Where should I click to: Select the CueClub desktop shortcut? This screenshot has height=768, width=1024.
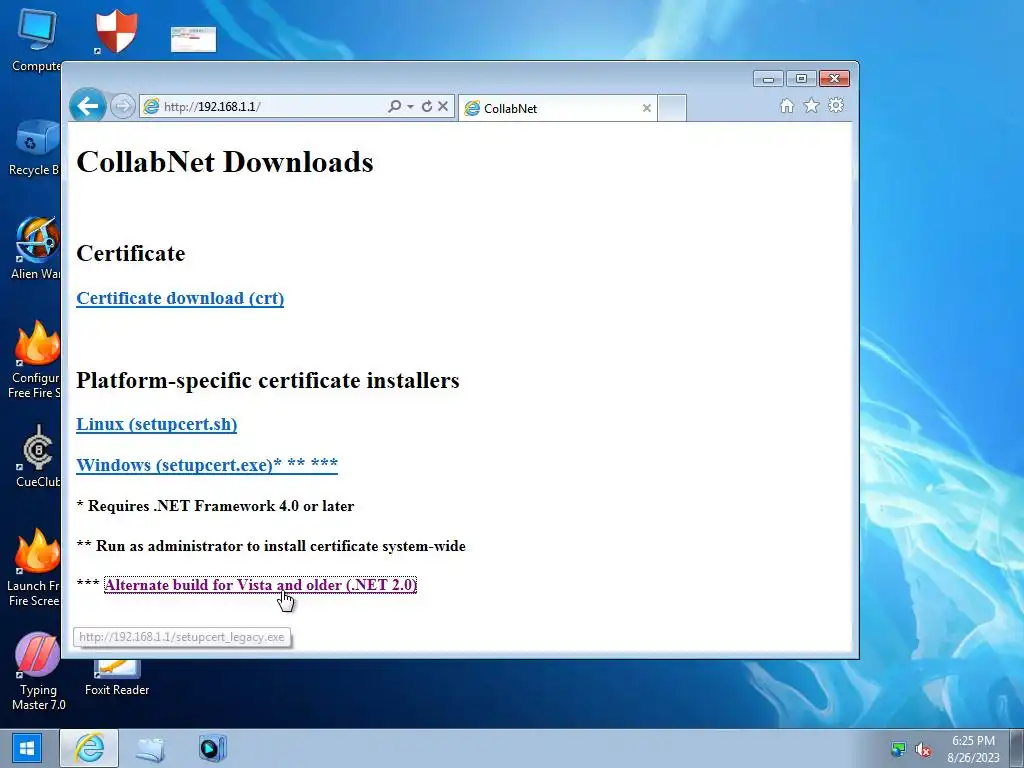tap(38, 456)
